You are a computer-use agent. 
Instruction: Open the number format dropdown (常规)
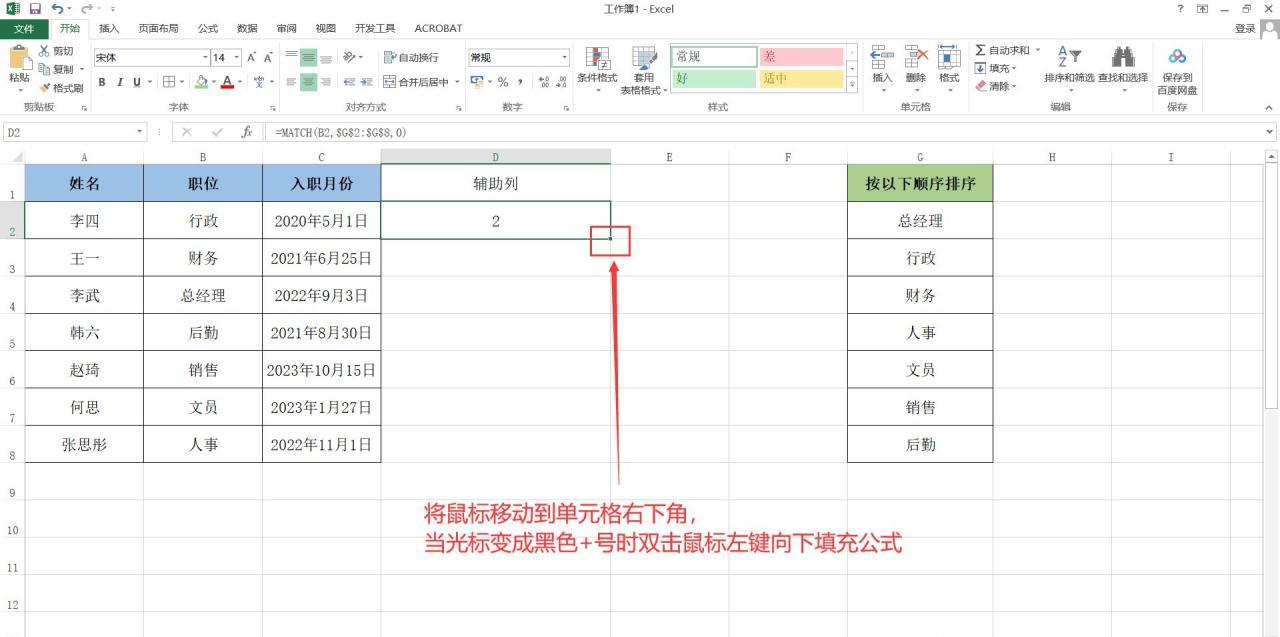click(x=564, y=57)
